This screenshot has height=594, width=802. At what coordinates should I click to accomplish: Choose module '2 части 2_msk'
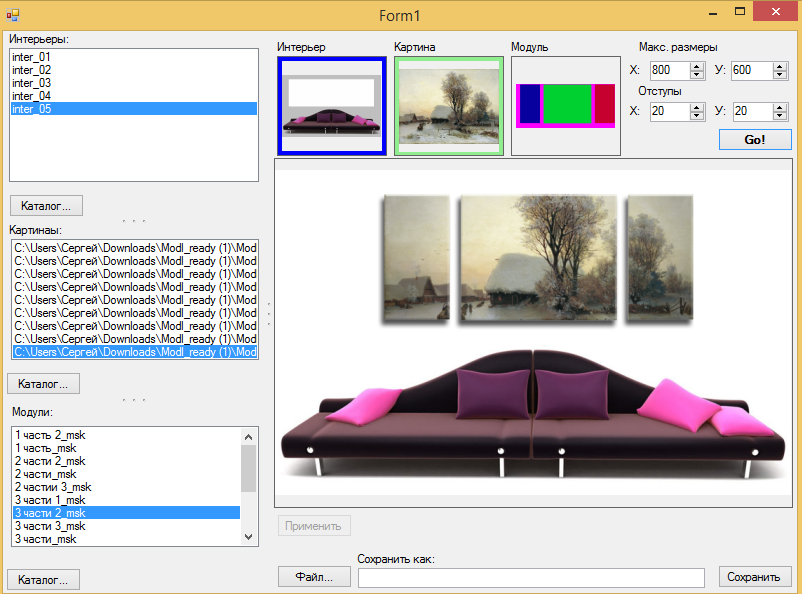(x=126, y=461)
